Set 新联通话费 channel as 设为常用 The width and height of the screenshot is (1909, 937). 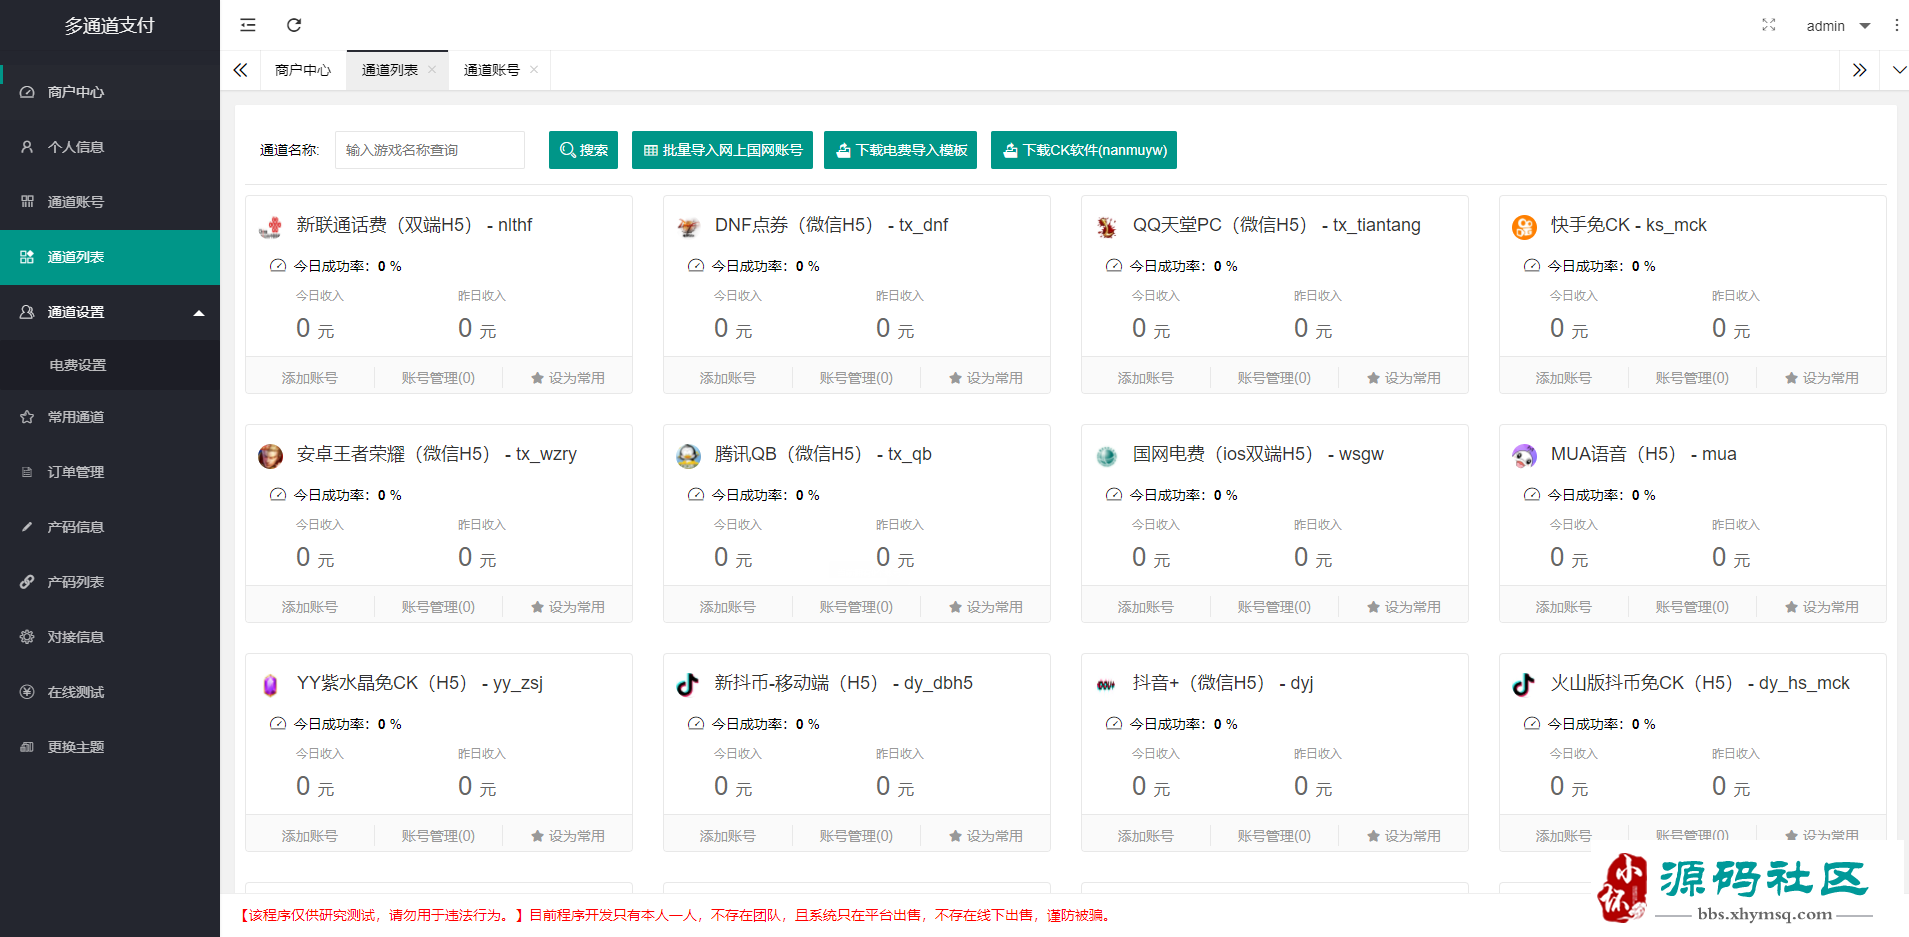(x=567, y=378)
